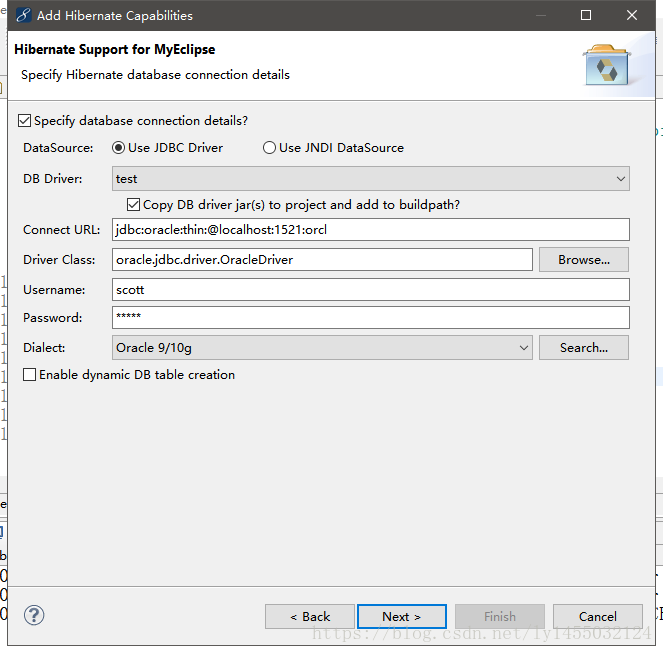Click the MyEclipse icon in the title bar

coord(23,15)
